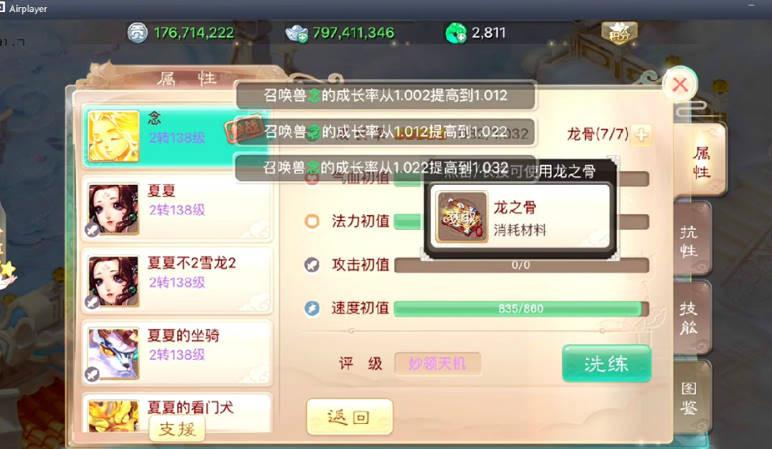Click the 速度初值 progress bar
772x449 pixels.
pyautogui.click(x=521, y=309)
